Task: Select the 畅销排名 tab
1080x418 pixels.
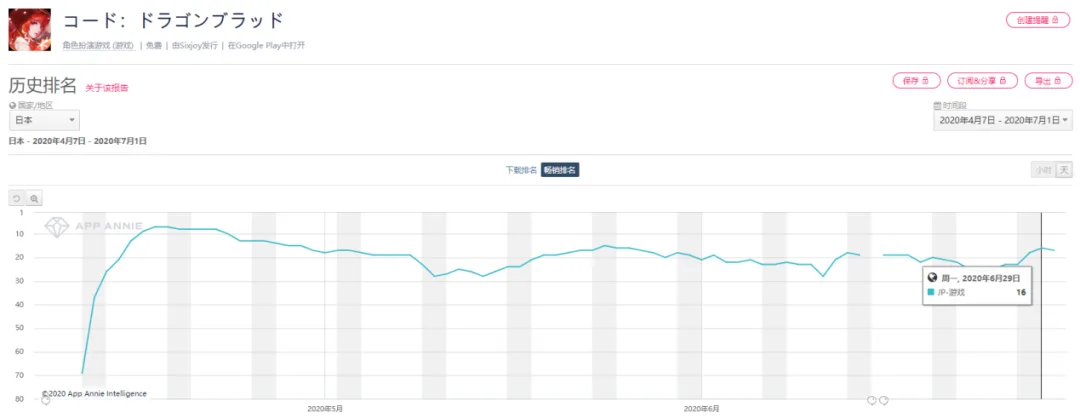Action: tap(560, 170)
